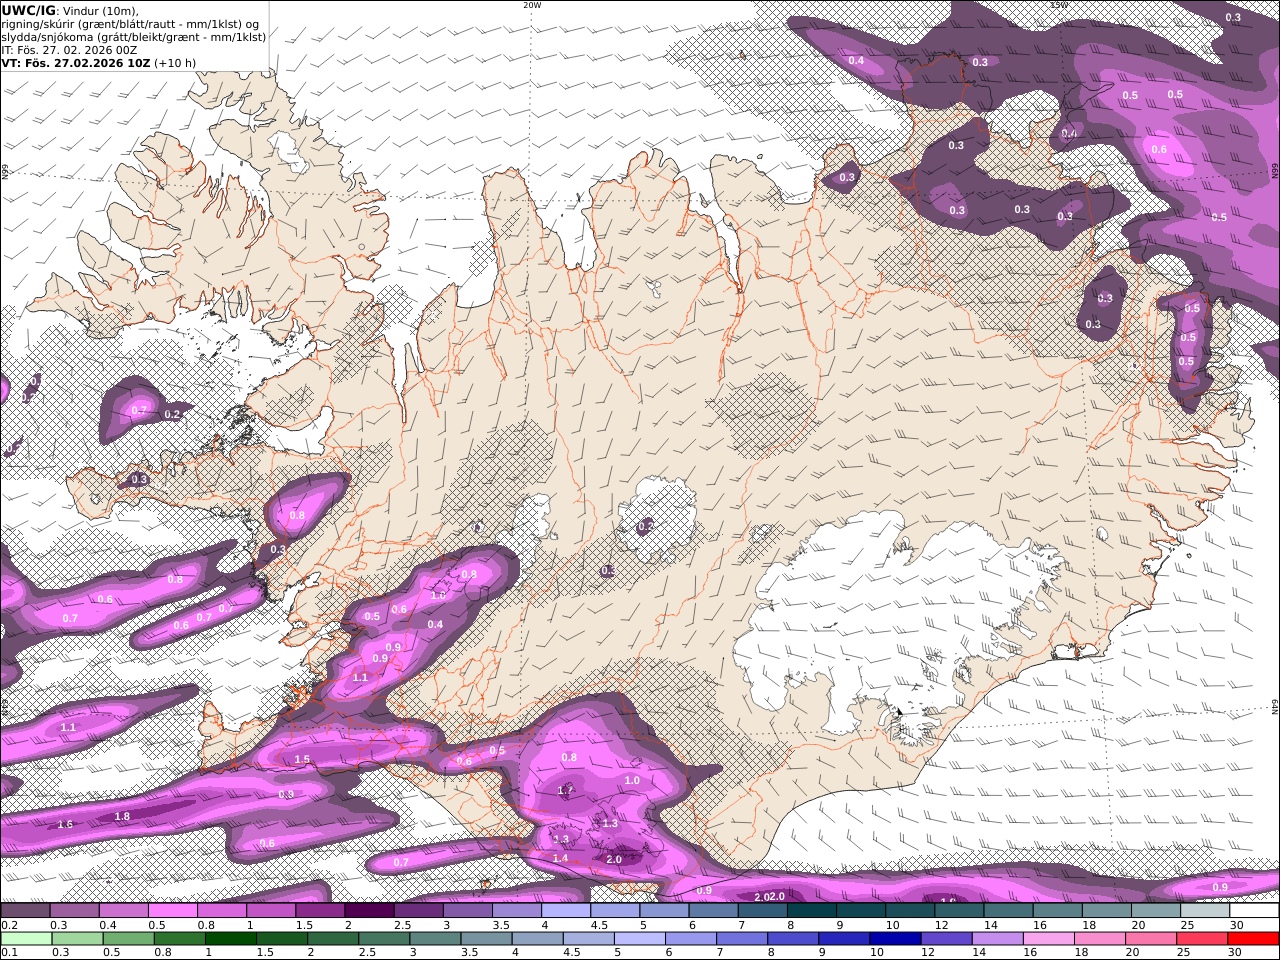Select the lightest green 0.1 legend swatch
This screenshot has width=1280, height=960.
coord(25,939)
